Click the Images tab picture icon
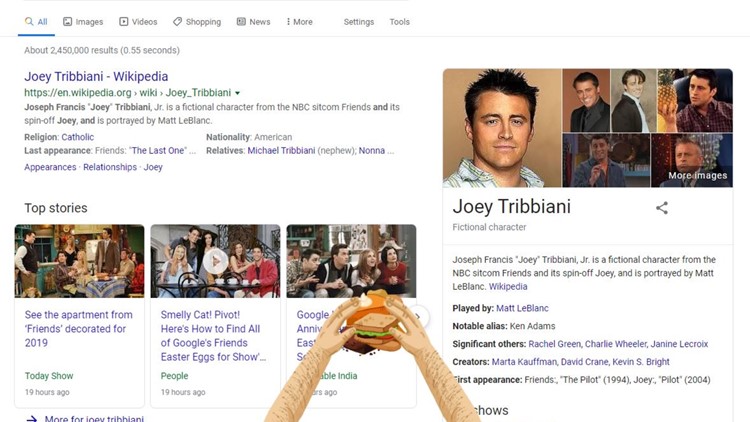Screen dimensions: 750x422 [x=67, y=22]
